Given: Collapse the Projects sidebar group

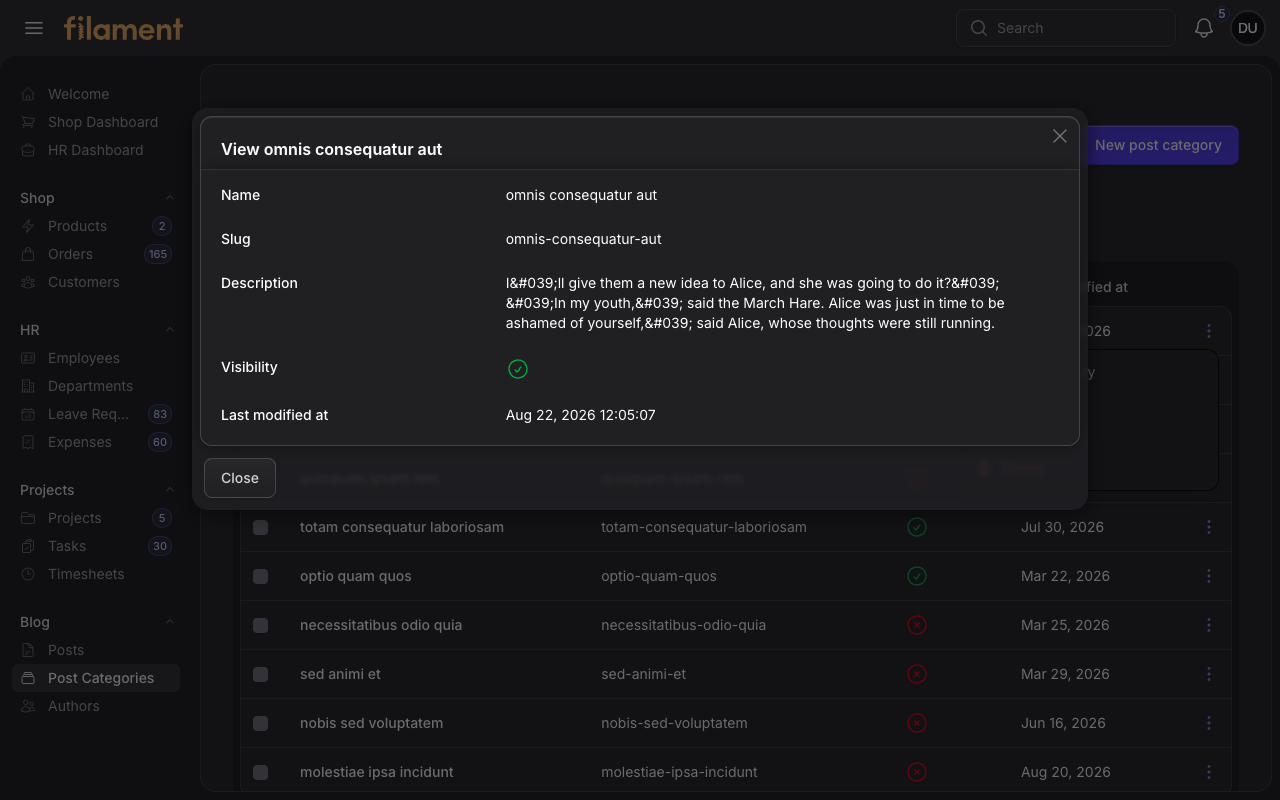Looking at the screenshot, I should tap(169, 490).
